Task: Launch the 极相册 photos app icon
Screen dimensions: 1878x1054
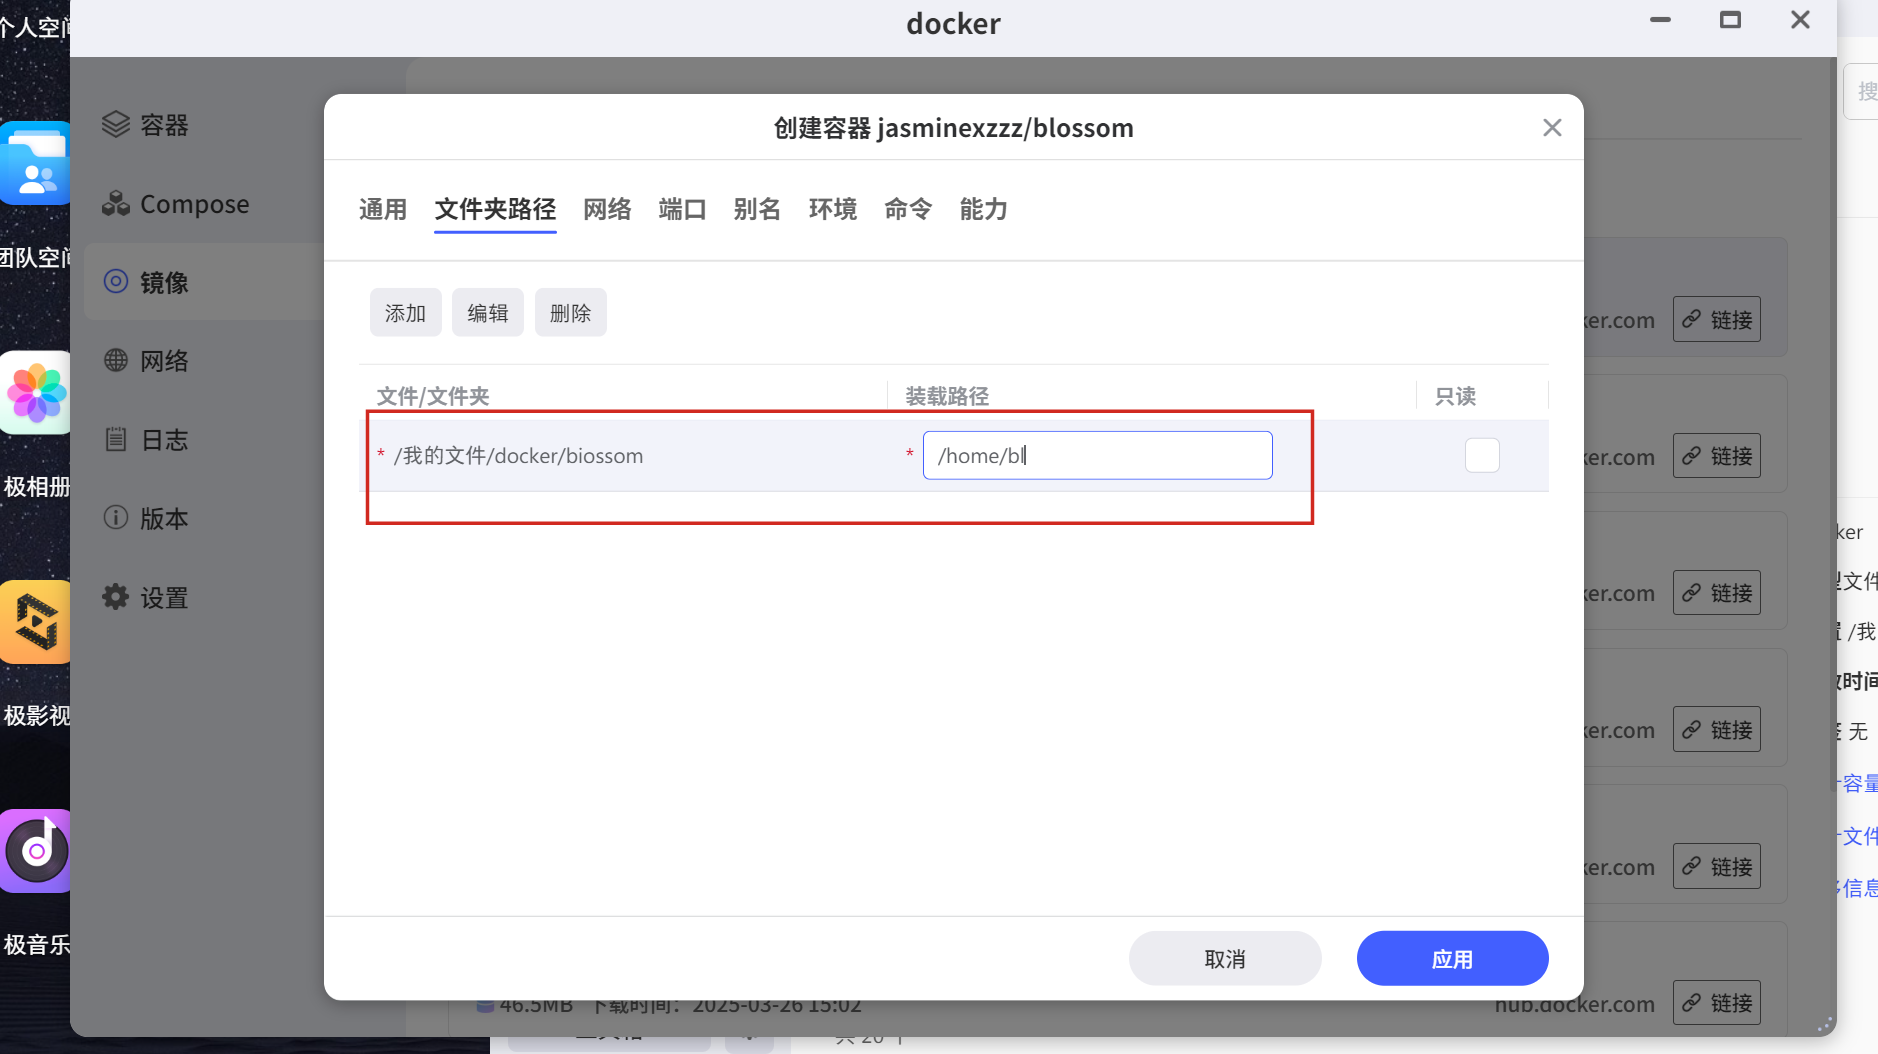Action: pyautogui.click(x=37, y=393)
